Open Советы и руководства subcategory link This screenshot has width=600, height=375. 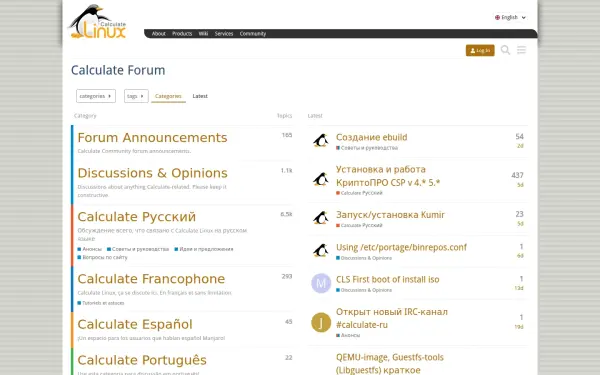[138, 249]
